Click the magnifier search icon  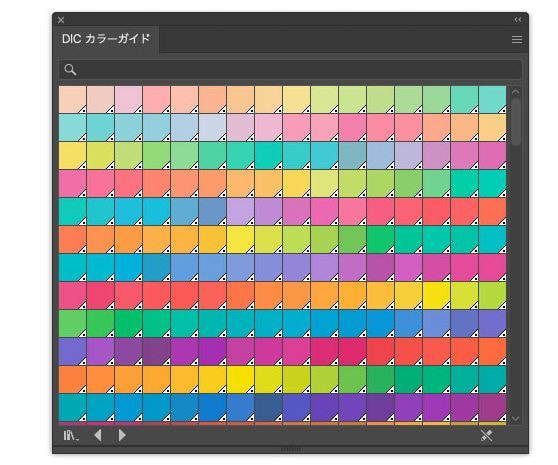pos(70,70)
